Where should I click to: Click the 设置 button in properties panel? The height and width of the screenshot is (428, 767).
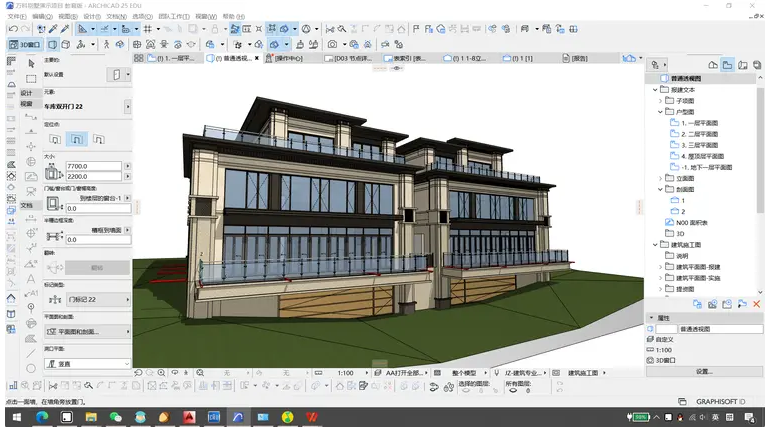(x=704, y=372)
